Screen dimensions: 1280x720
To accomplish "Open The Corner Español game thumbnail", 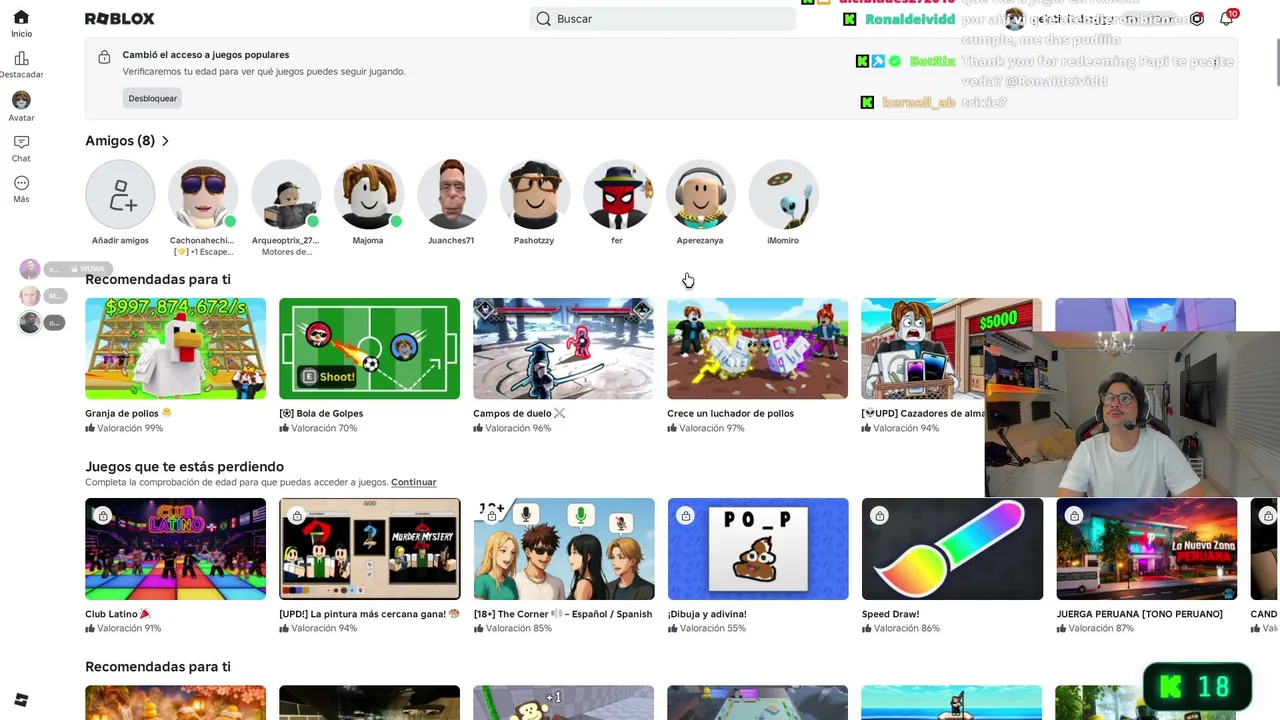I will (x=563, y=549).
